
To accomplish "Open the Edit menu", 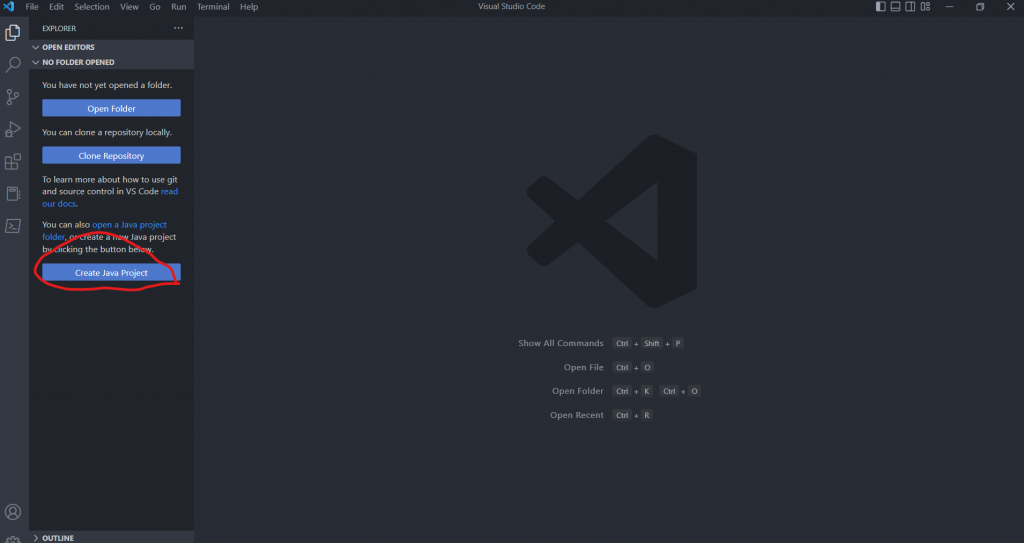I will tap(56, 7).
